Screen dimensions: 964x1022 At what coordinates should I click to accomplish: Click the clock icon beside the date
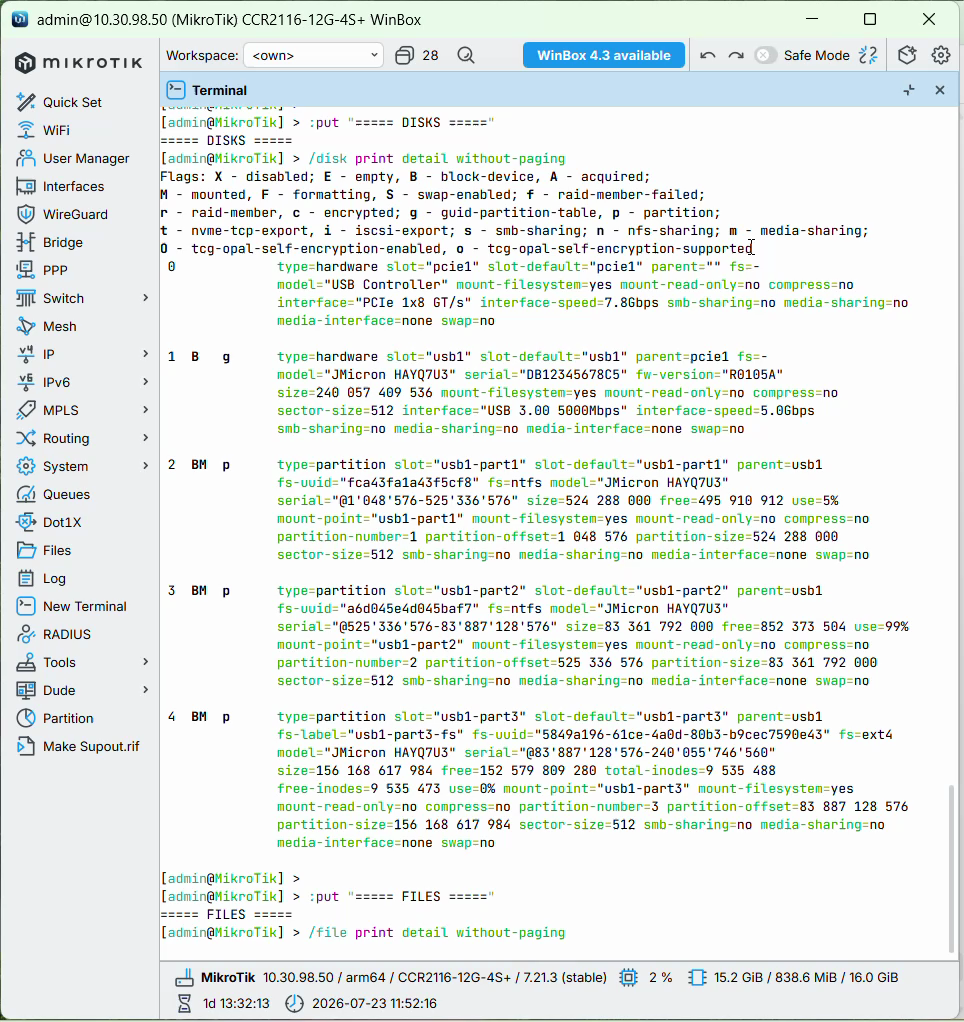pyautogui.click(x=295, y=1003)
